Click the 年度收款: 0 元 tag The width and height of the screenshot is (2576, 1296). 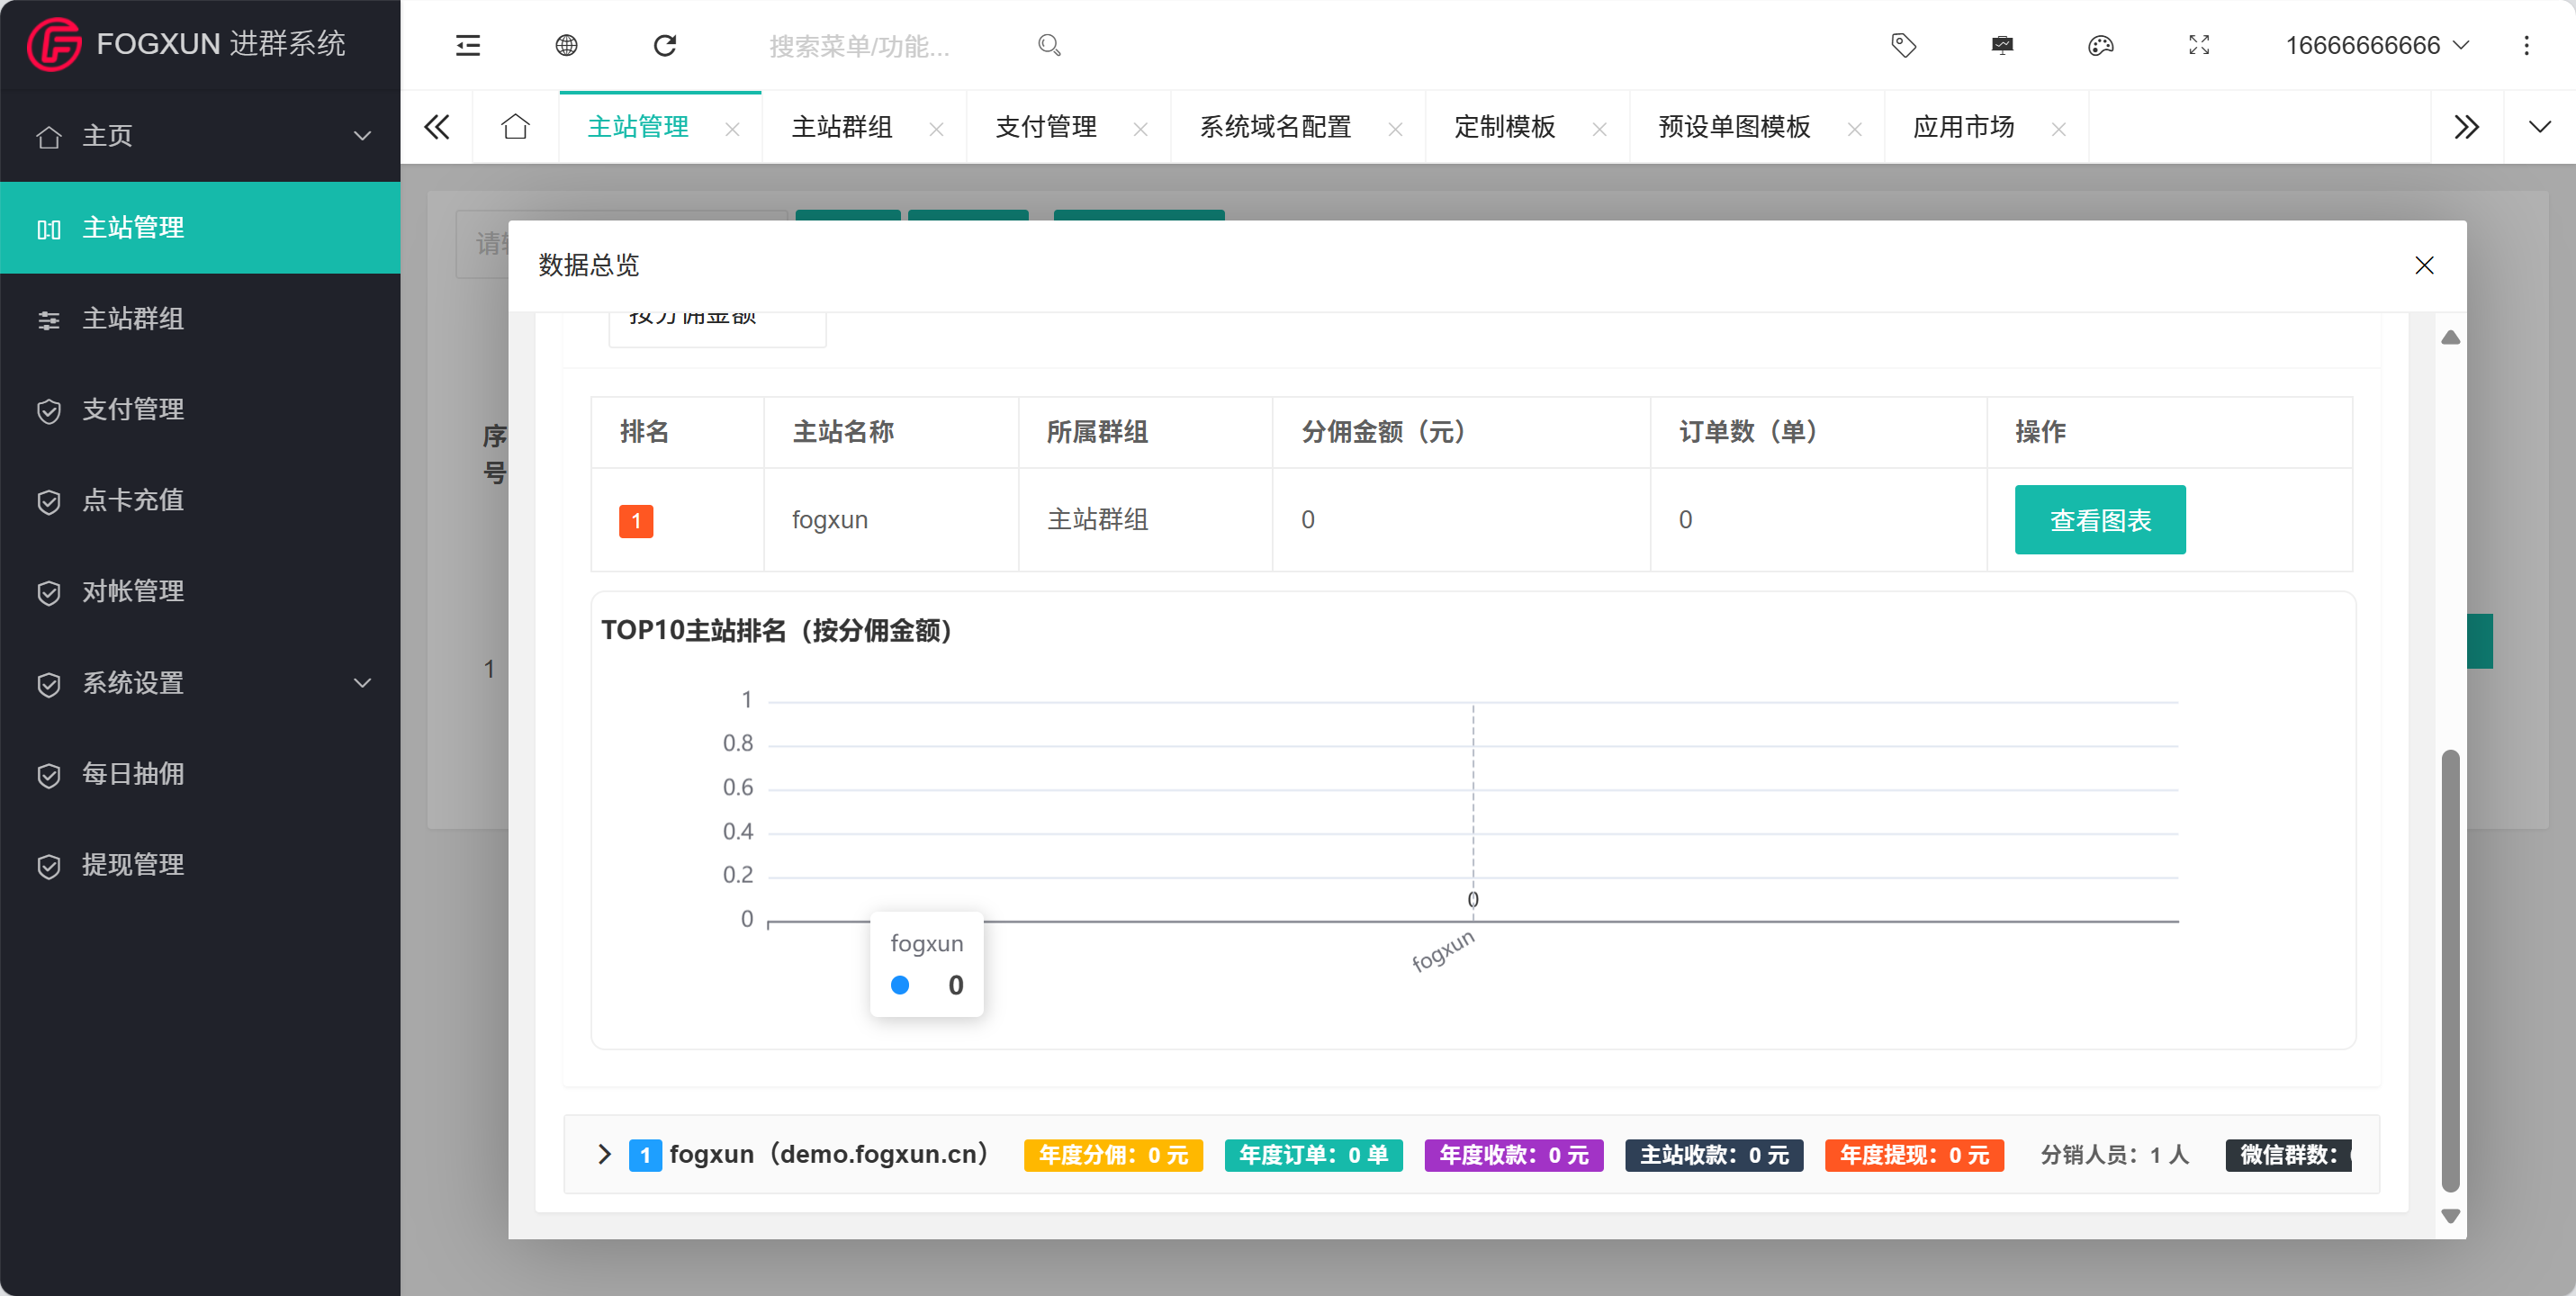(x=1514, y=1155)
